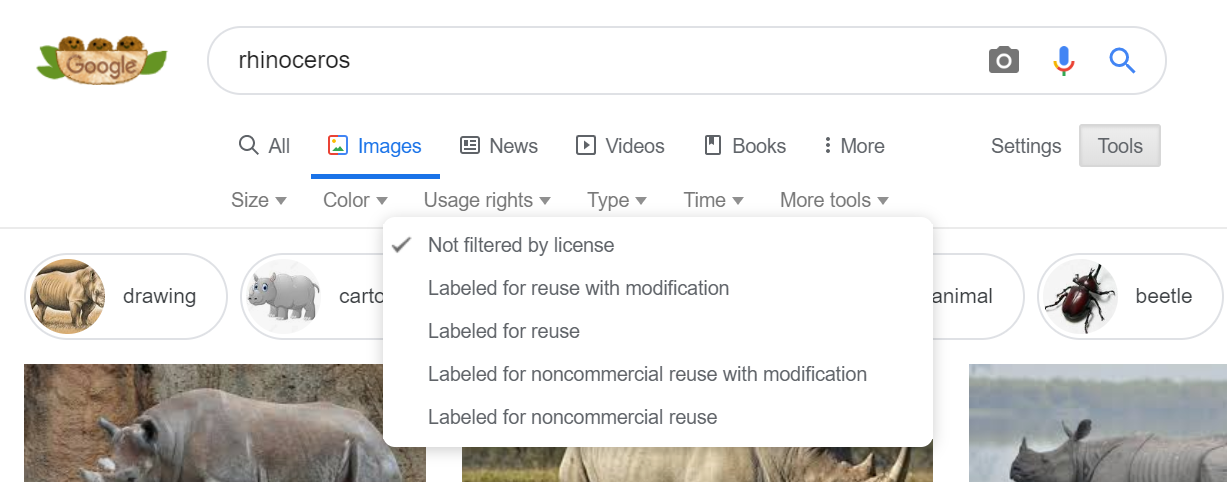Choose 'Labeled for reuse with modification'
The height and width of the screenshot is (482, 1227).
(x=578, y=288)
